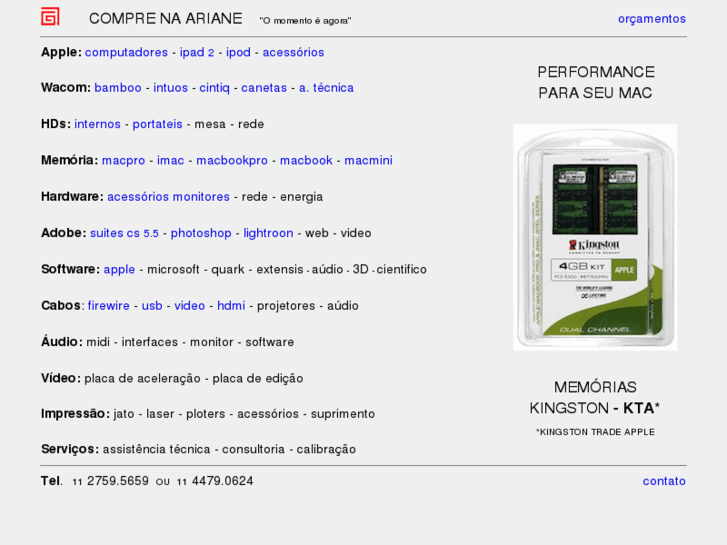Click the "O momento é agora" slogan
Image resolution: width=727 pixels, height=545 pixels.
tap(305, 21)
